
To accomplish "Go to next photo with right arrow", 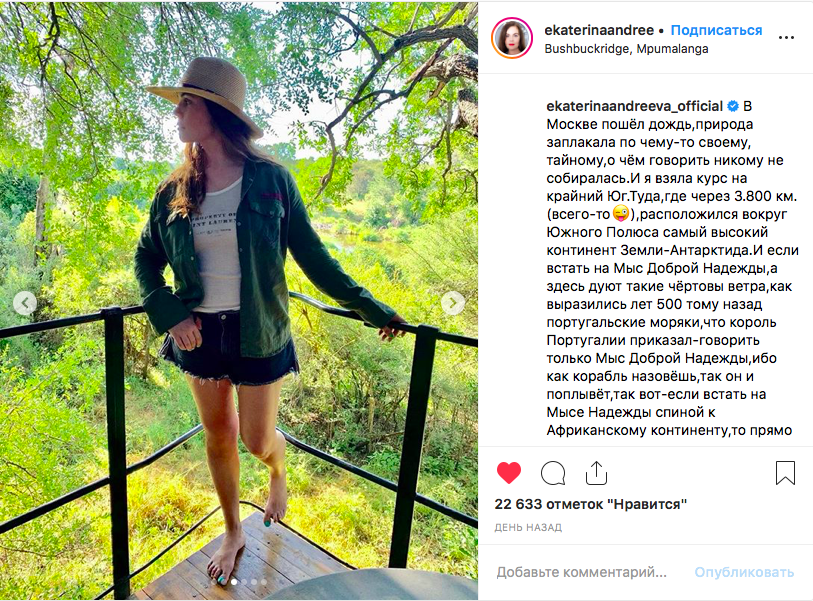I will tap(453, 303).
